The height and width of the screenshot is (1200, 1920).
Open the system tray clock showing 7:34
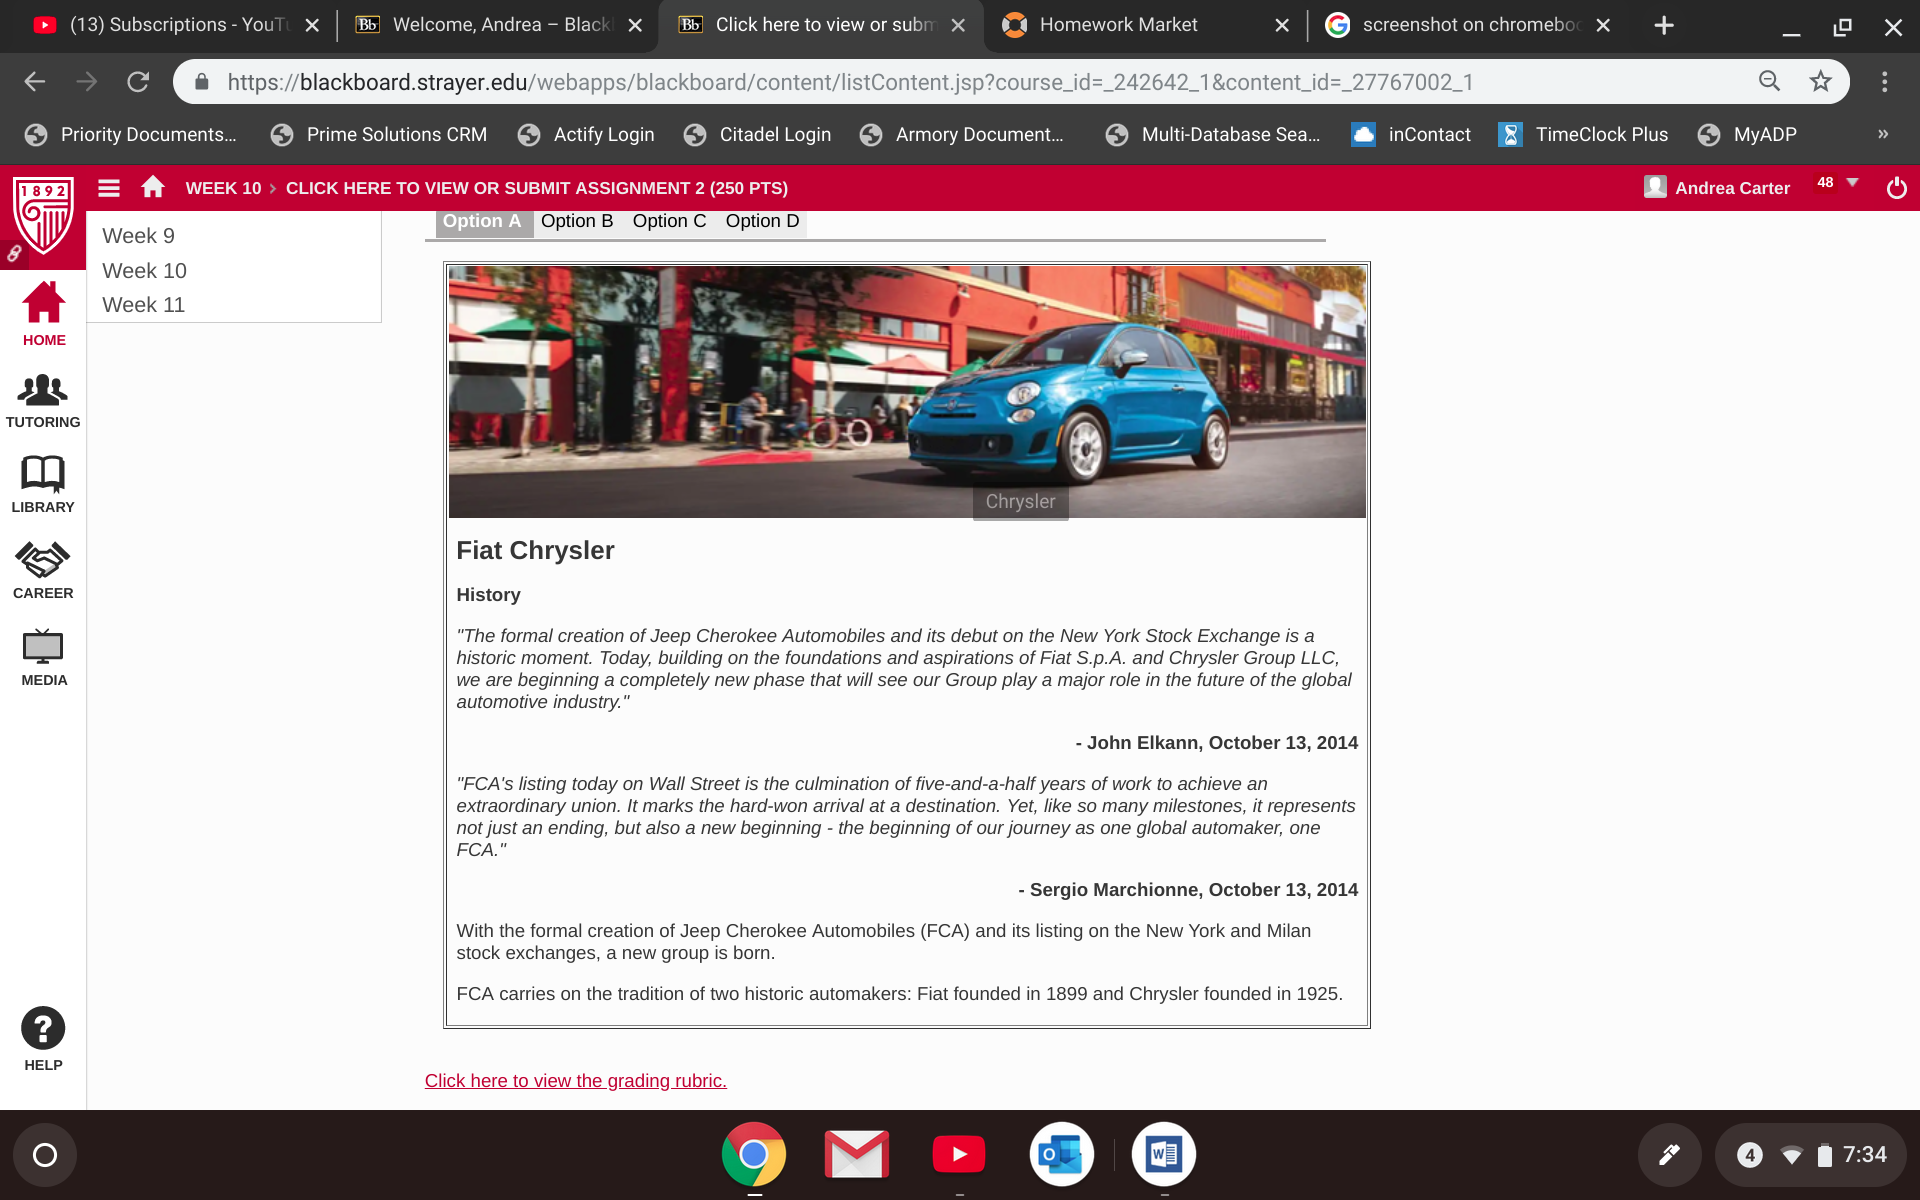coord(1865,1155)
